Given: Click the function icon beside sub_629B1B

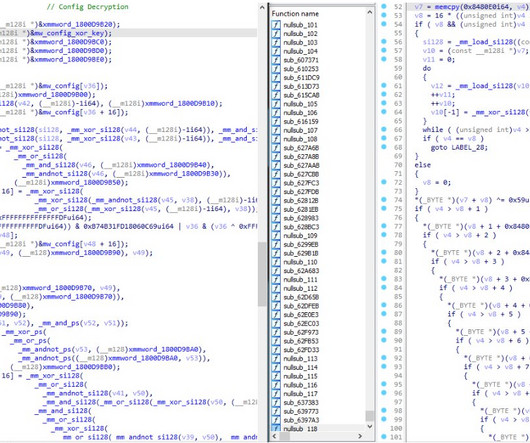Looking at the screenshot, I should tap(276, 253).
